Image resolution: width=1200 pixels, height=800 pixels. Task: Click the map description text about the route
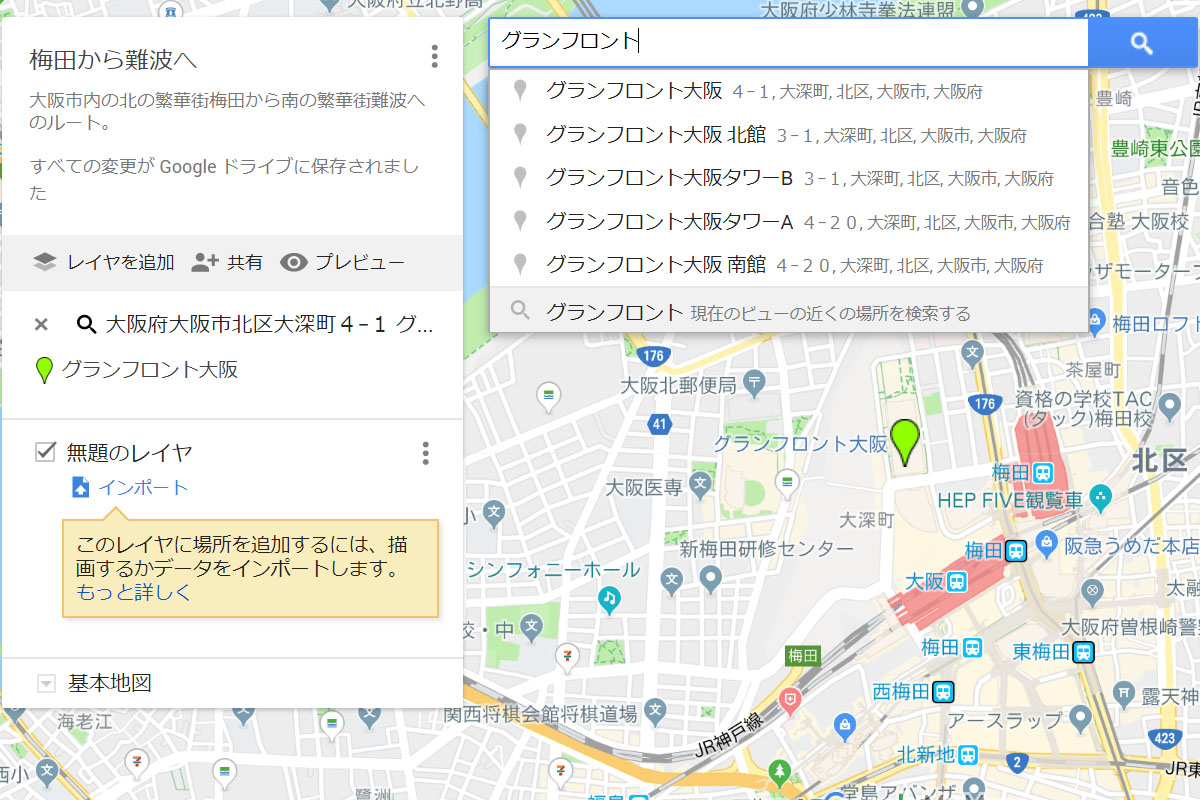[x=228, y=112]
